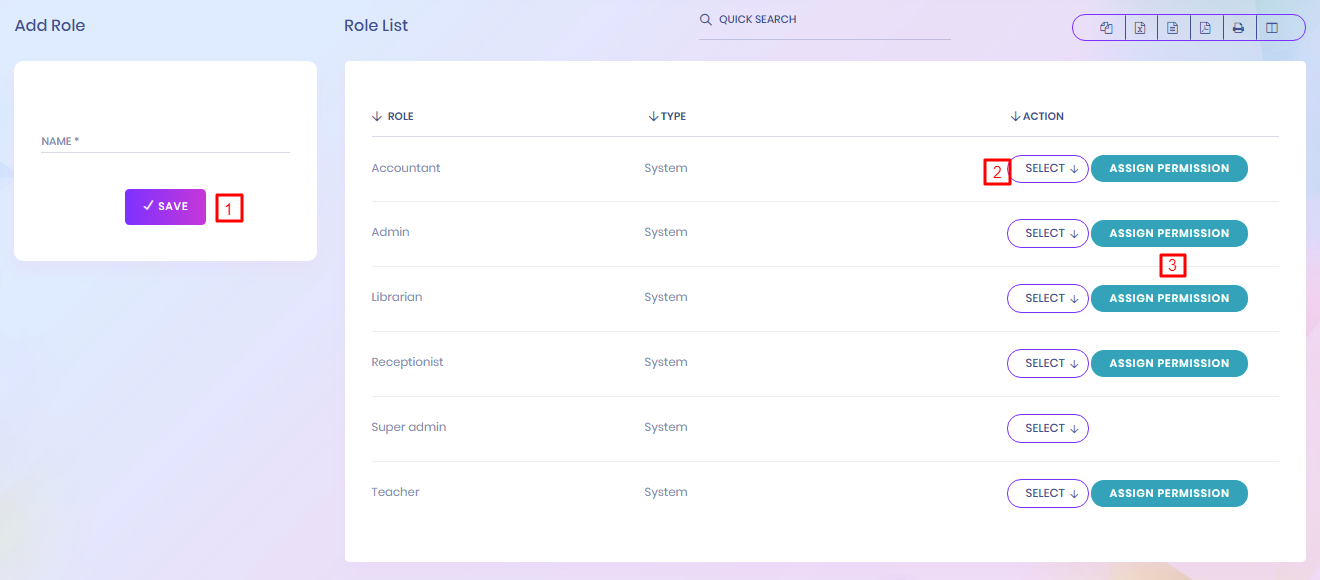Assign permission to Librarian role

click(1168, 298)
